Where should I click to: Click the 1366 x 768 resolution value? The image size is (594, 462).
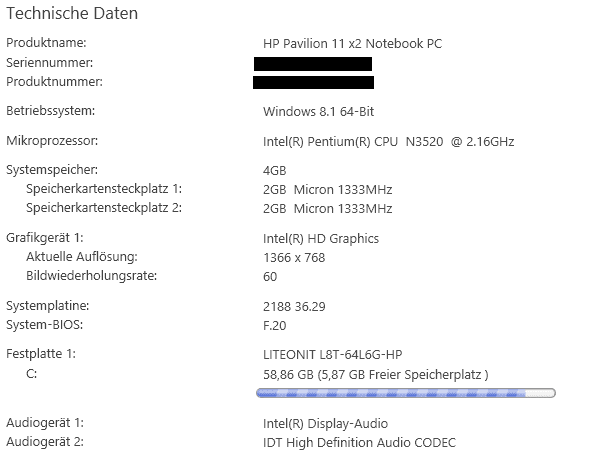pyautogui.click(x=294, y=258)
